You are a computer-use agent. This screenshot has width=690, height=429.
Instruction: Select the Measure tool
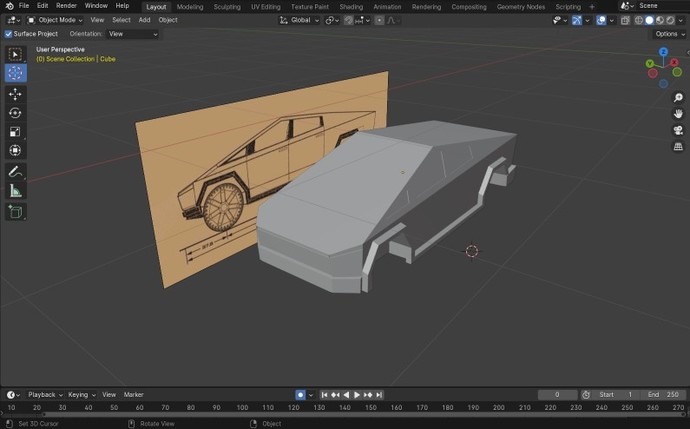[15, 191]
